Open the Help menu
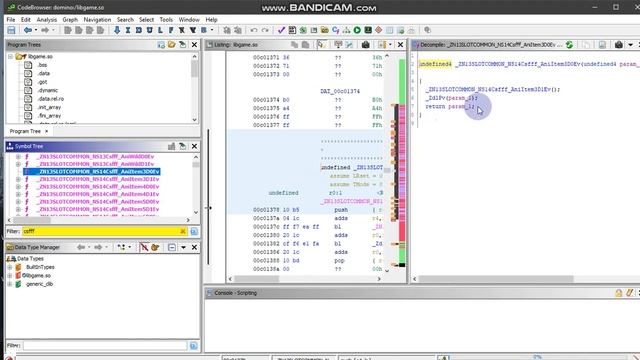Viewport: 640px width, 360px height. (x=211, y=20)
